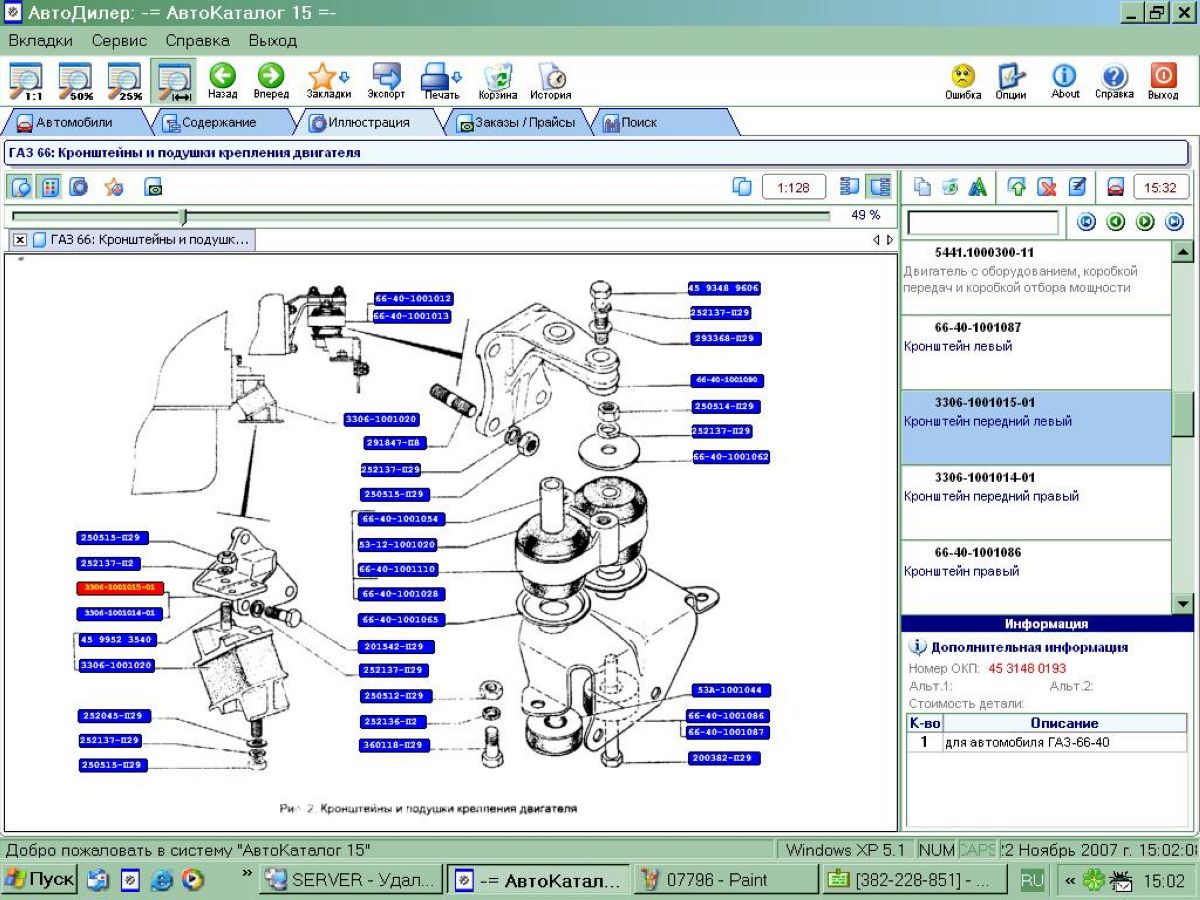
Task: Click red label 3306-1001015-01 on illustration
Action: [x=118, y=587]
